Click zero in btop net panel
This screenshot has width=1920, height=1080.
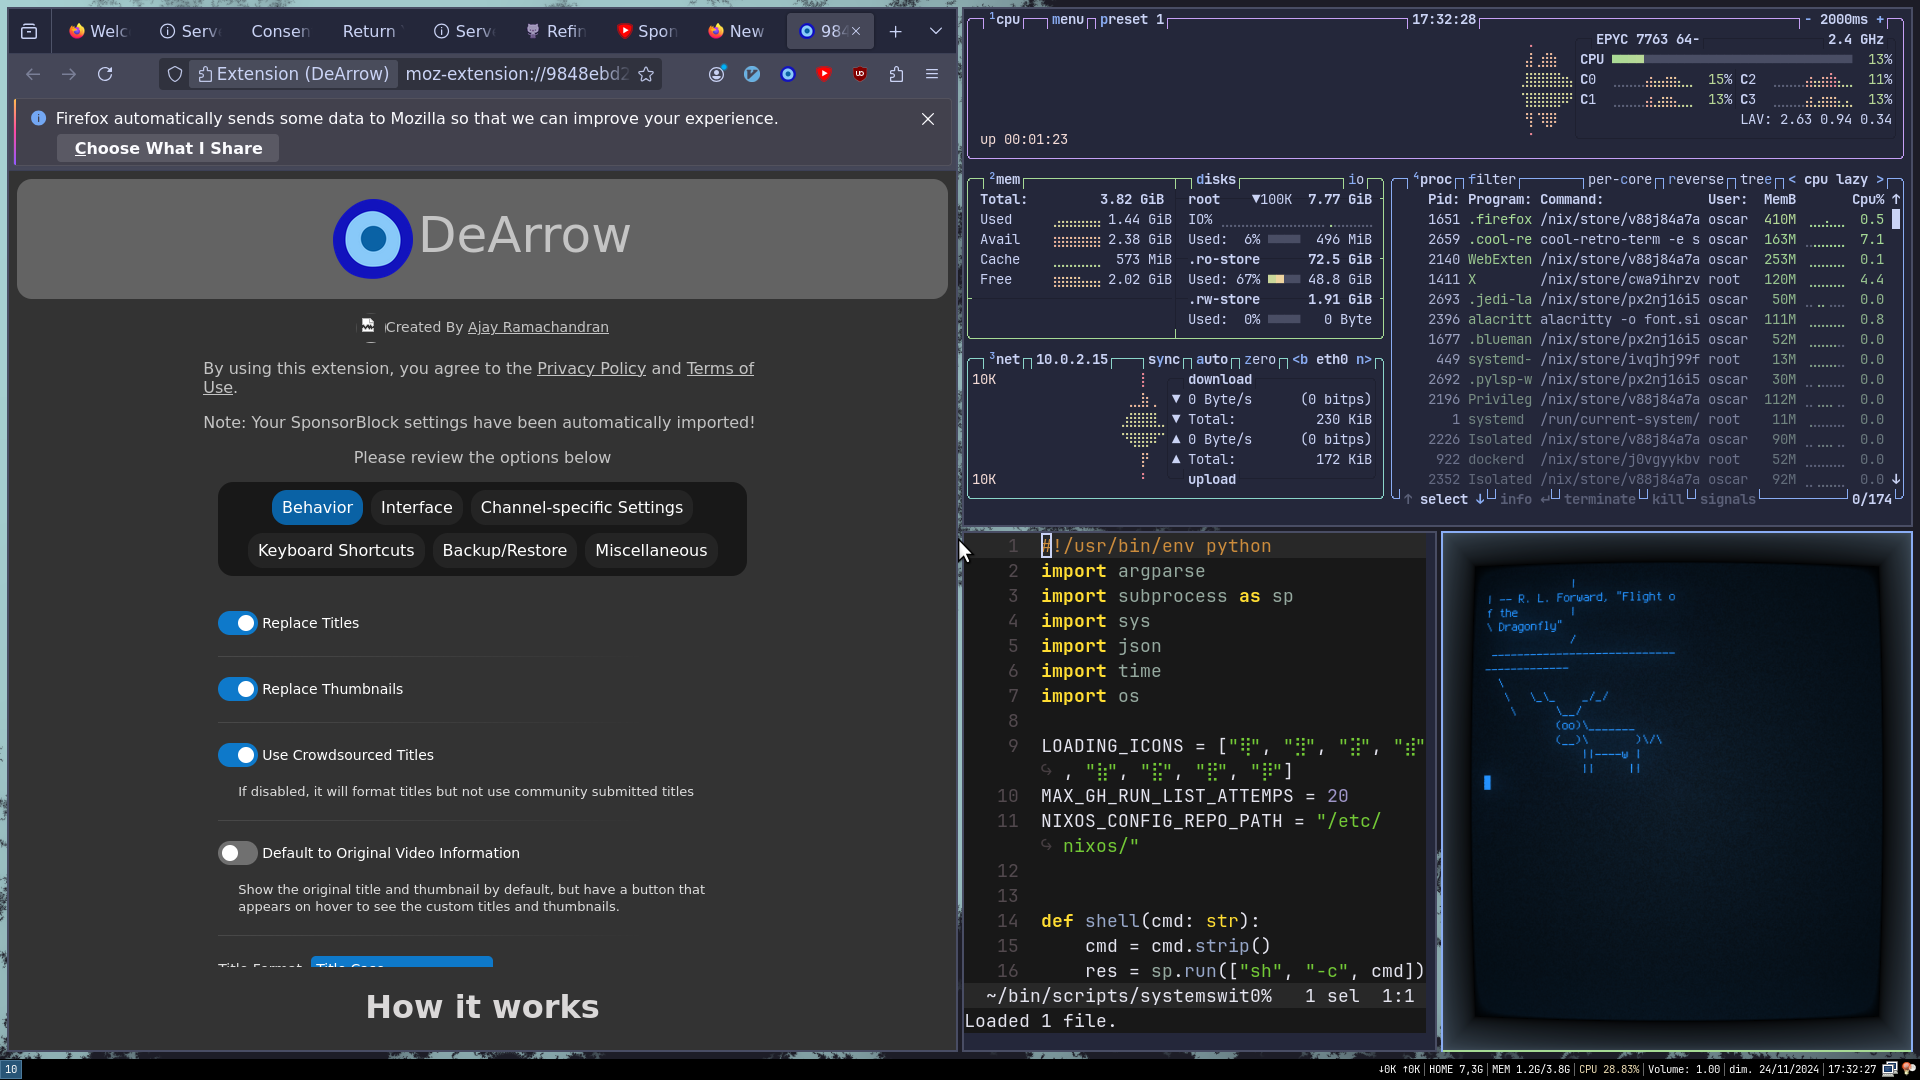tap(1260, 359)
